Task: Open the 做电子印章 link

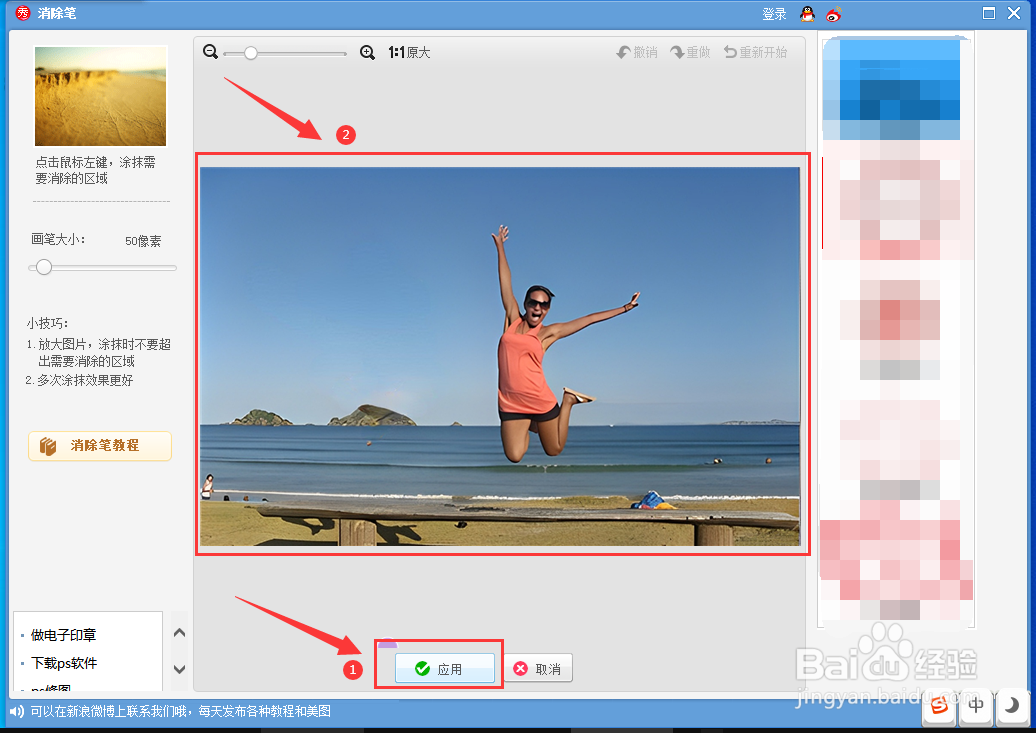Action: [x=63, y=635]
